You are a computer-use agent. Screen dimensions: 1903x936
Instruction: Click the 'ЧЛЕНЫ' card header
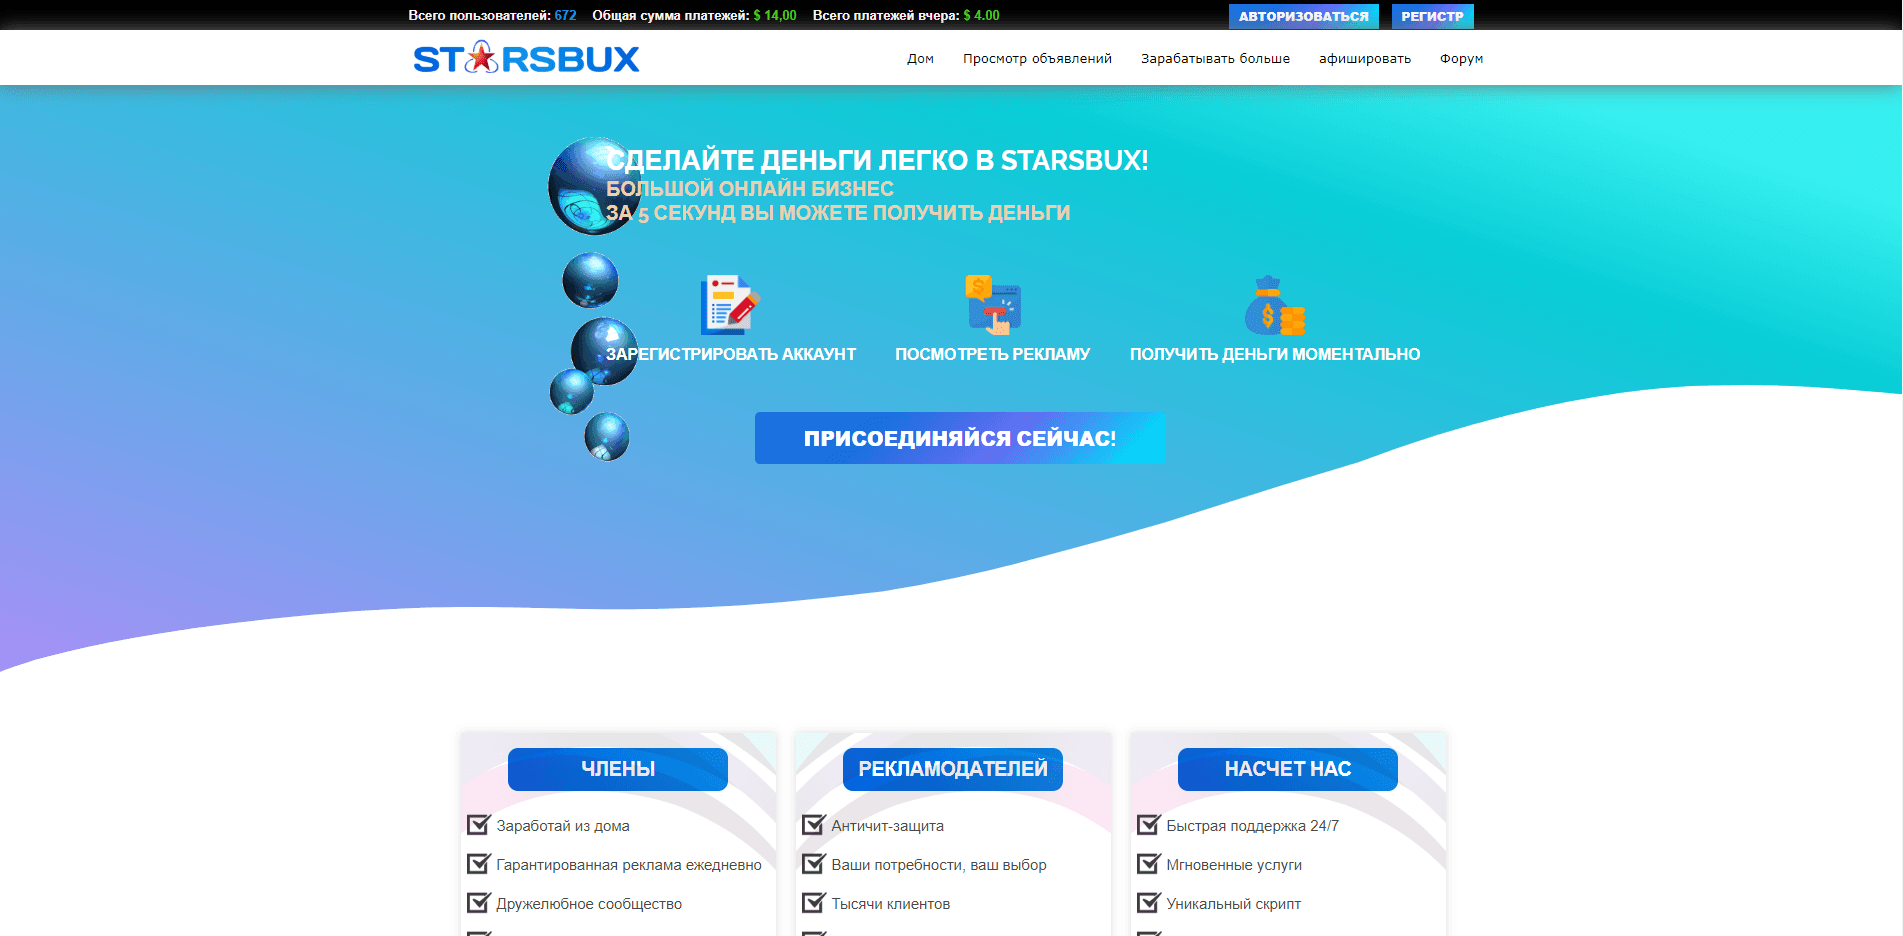[x=618, y=769]
